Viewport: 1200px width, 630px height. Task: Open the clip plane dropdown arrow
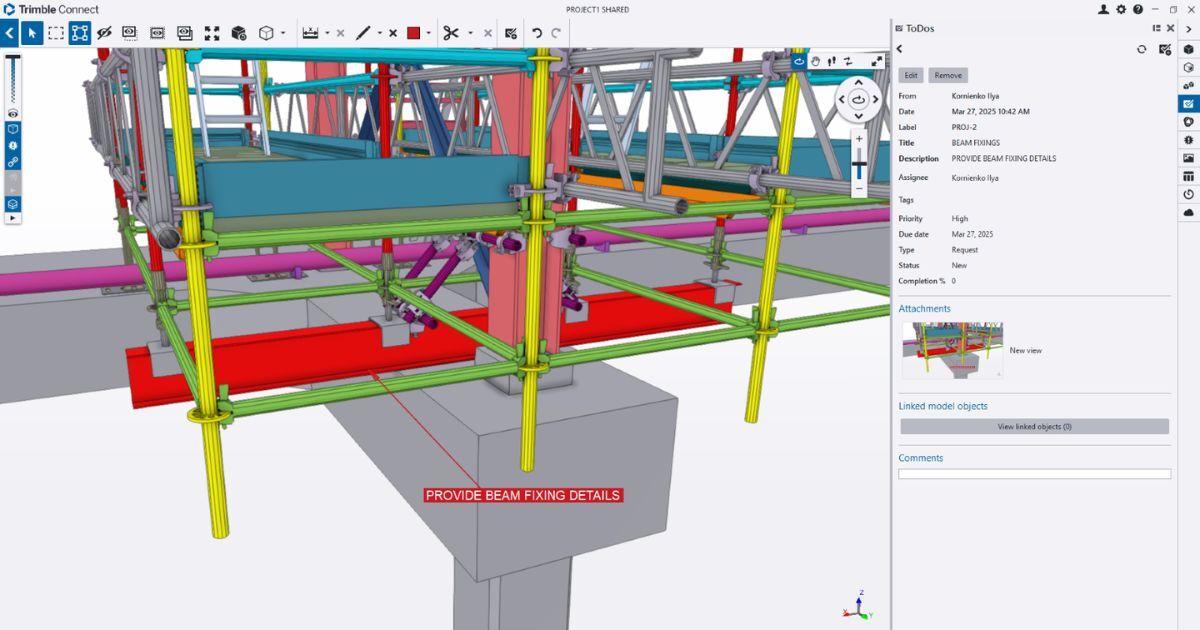coord(470,33)
